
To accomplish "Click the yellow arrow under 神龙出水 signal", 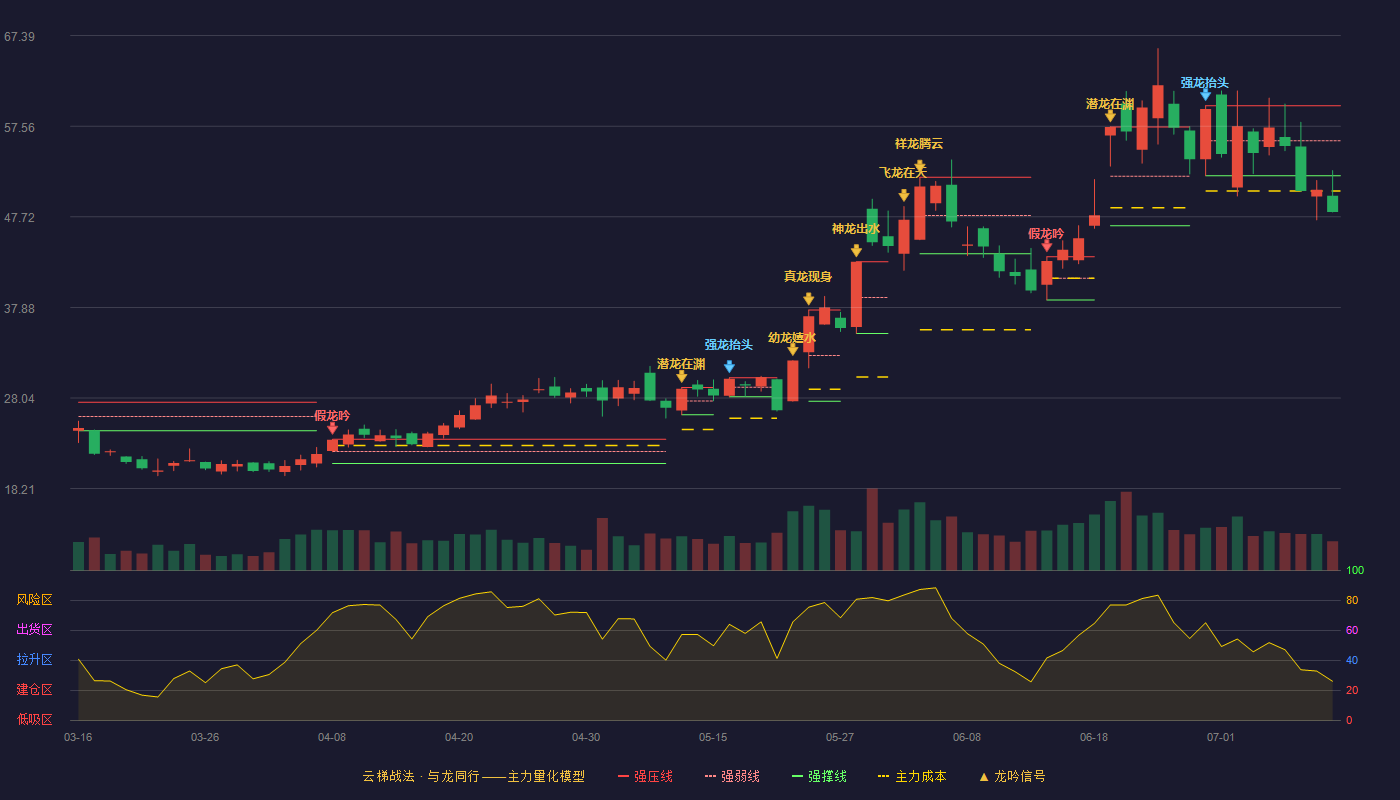I will [856, 251].
